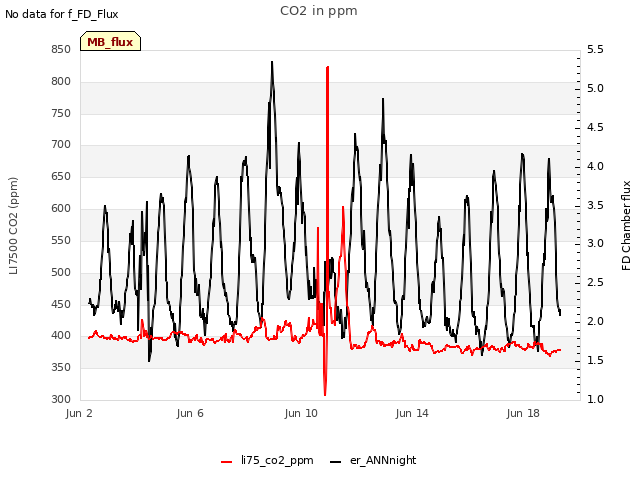Screen dimensions: 640x480
Task: Click the 550 left axis label
Action: pyautogui.click(x=61, y=240)
